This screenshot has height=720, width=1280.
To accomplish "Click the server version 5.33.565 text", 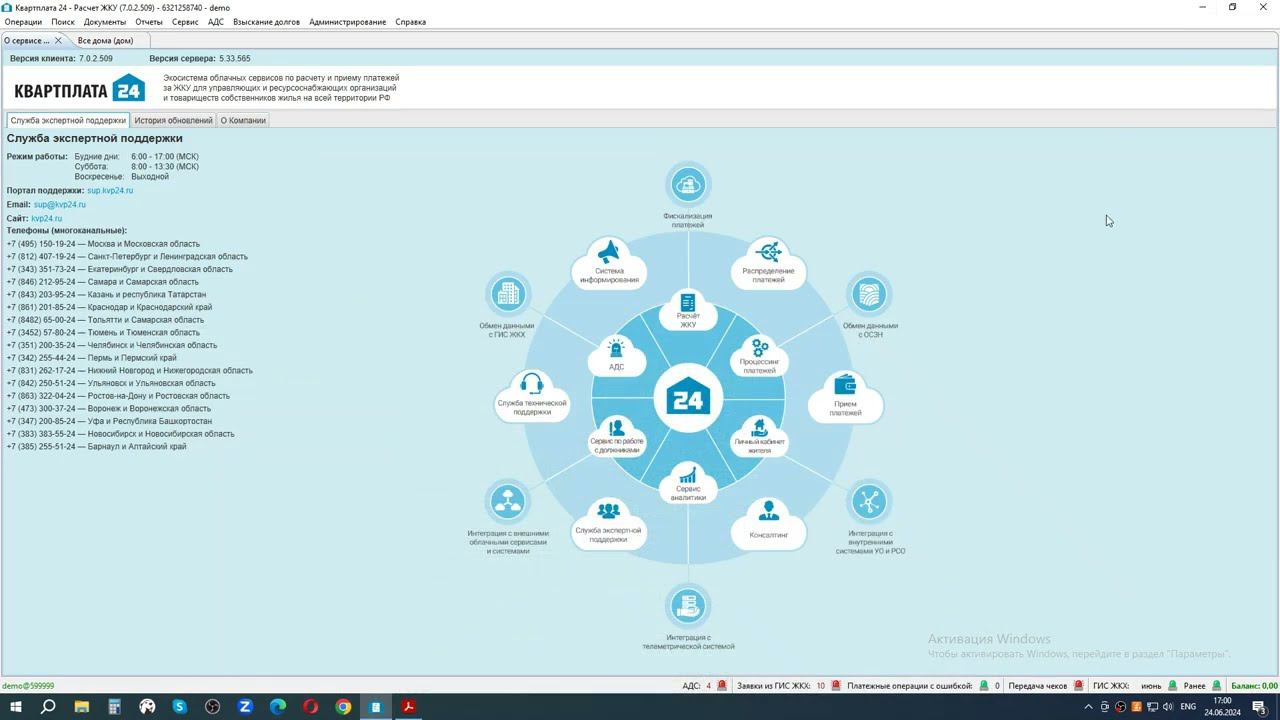I will click(x=235, y=59).
